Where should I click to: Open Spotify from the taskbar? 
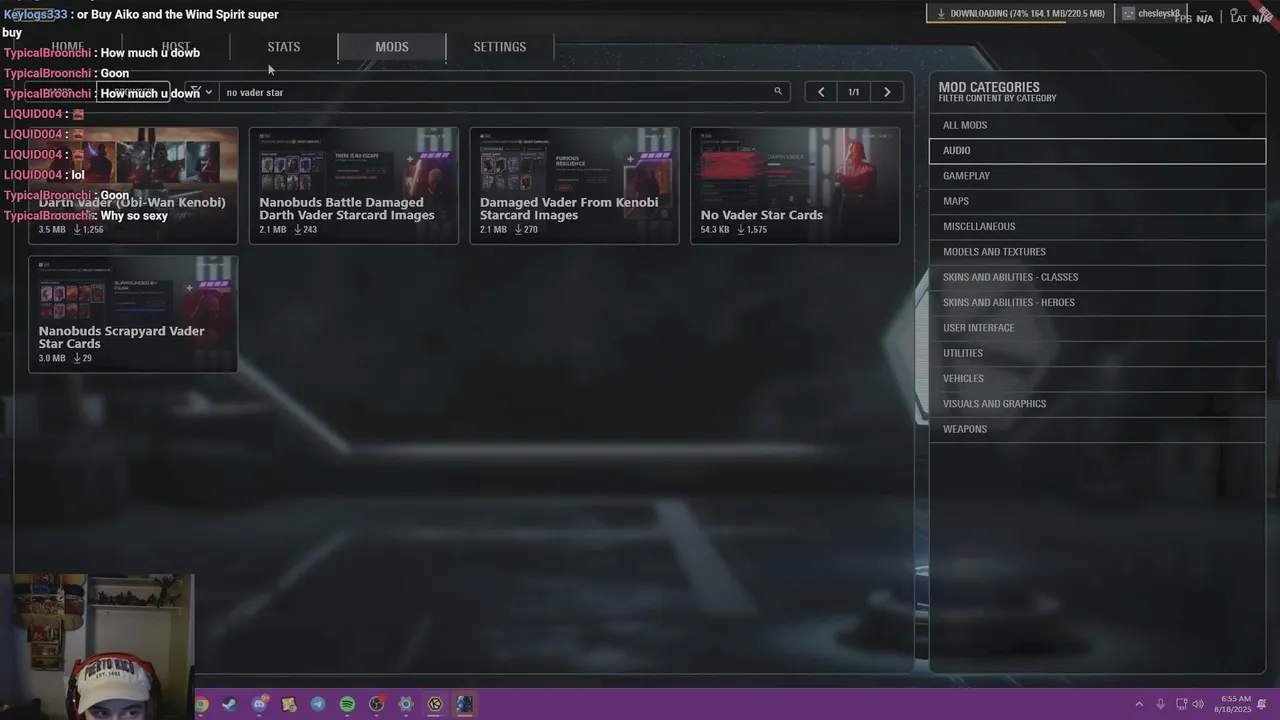347,704
